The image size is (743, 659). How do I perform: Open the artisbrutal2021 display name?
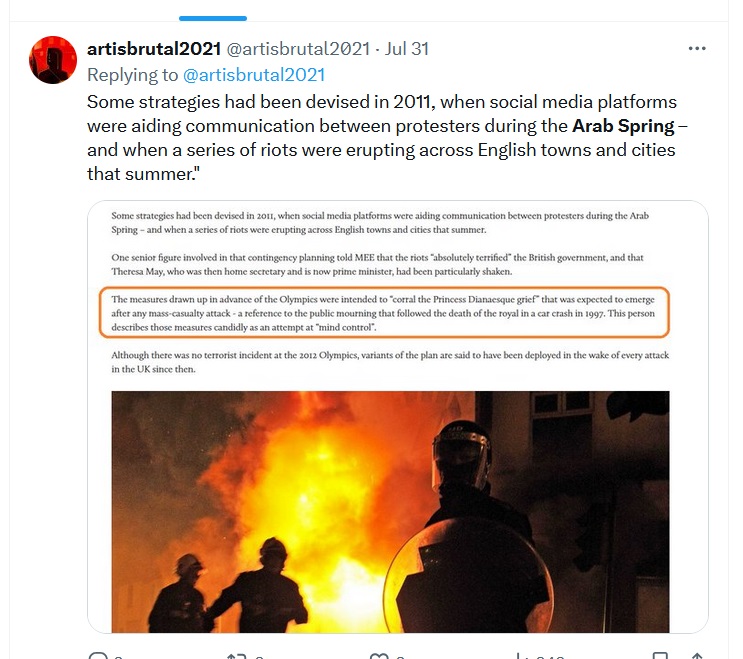[154, 49]
